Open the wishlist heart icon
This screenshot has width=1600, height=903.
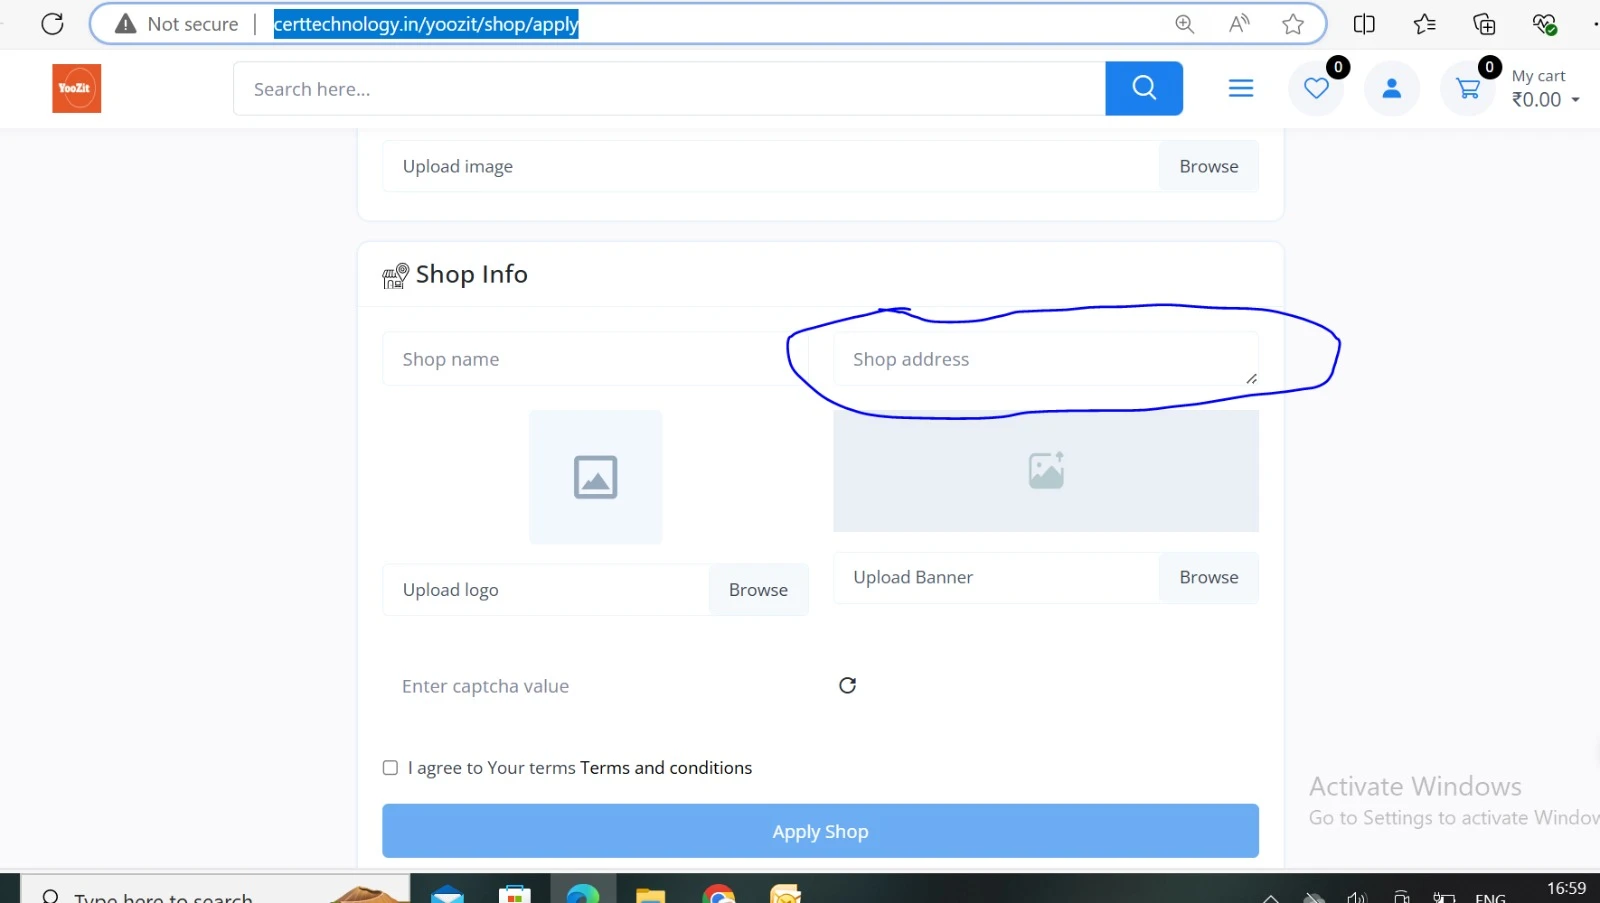[x=1316, y=88]
